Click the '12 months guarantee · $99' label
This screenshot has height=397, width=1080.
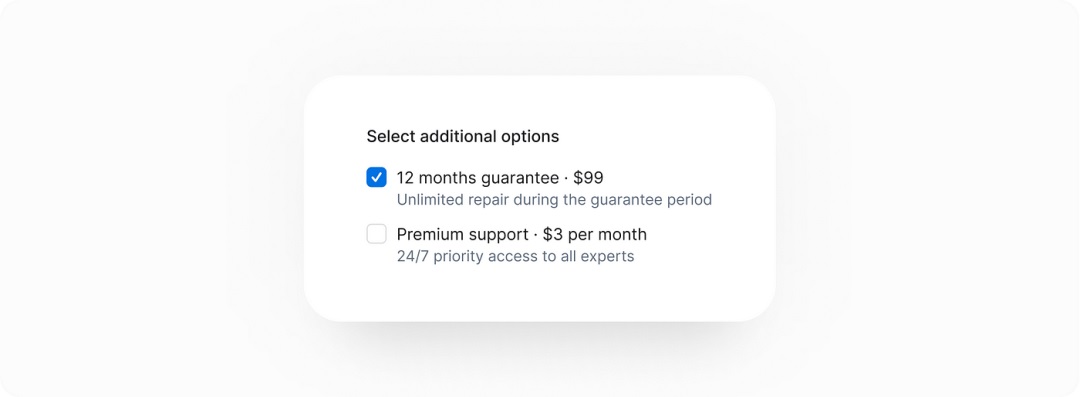pyautogui.click(x=500, y=178)
